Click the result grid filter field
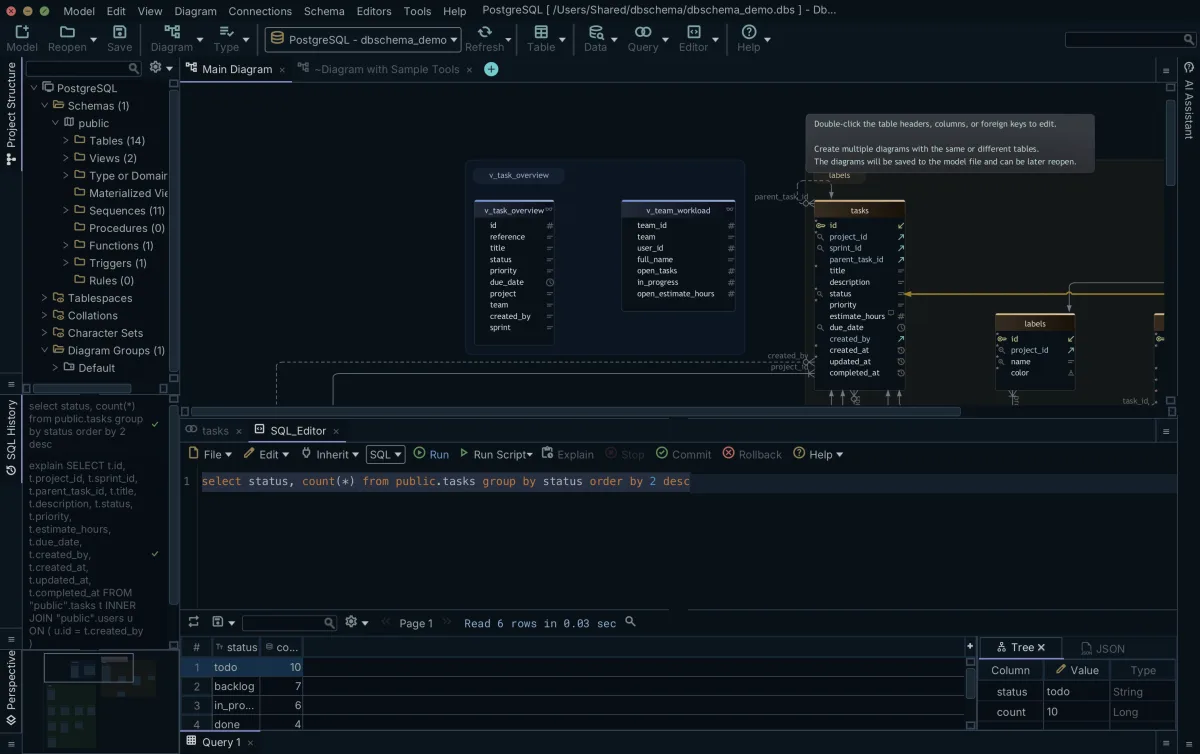Screen dimensions: 1200x754 pos(290,622)
